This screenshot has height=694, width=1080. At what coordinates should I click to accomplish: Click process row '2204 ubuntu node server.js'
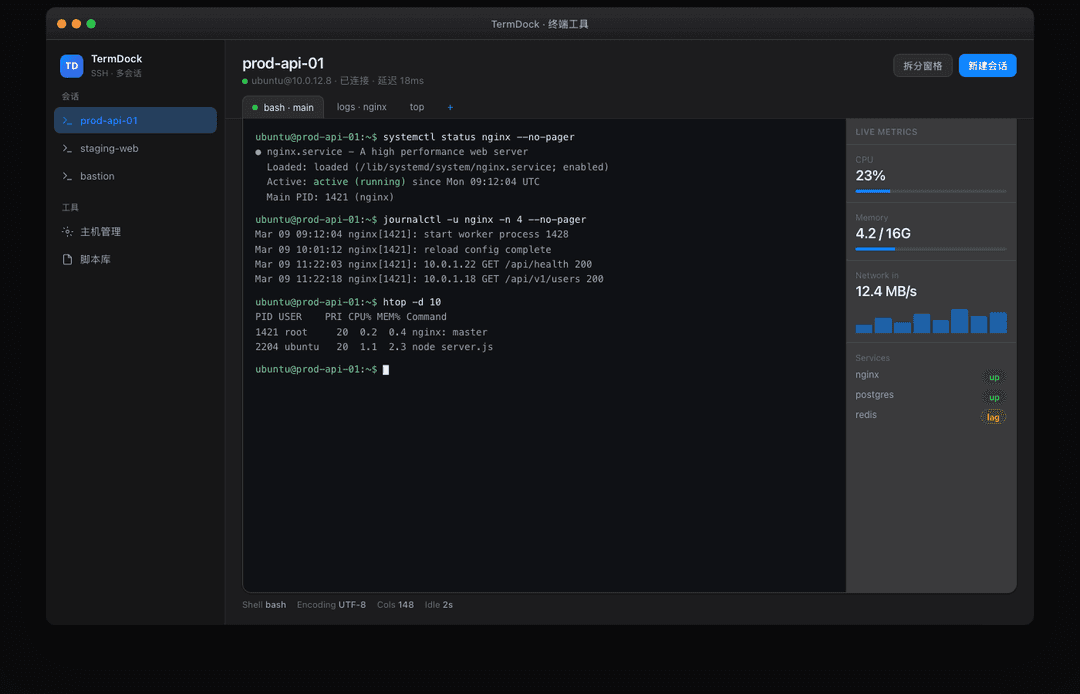(x=374, y=347)
